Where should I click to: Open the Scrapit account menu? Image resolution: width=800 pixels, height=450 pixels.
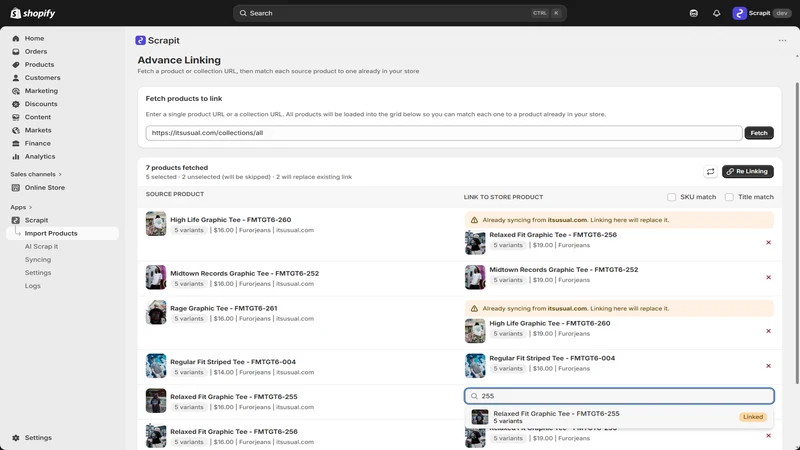[x=761, y=13]
